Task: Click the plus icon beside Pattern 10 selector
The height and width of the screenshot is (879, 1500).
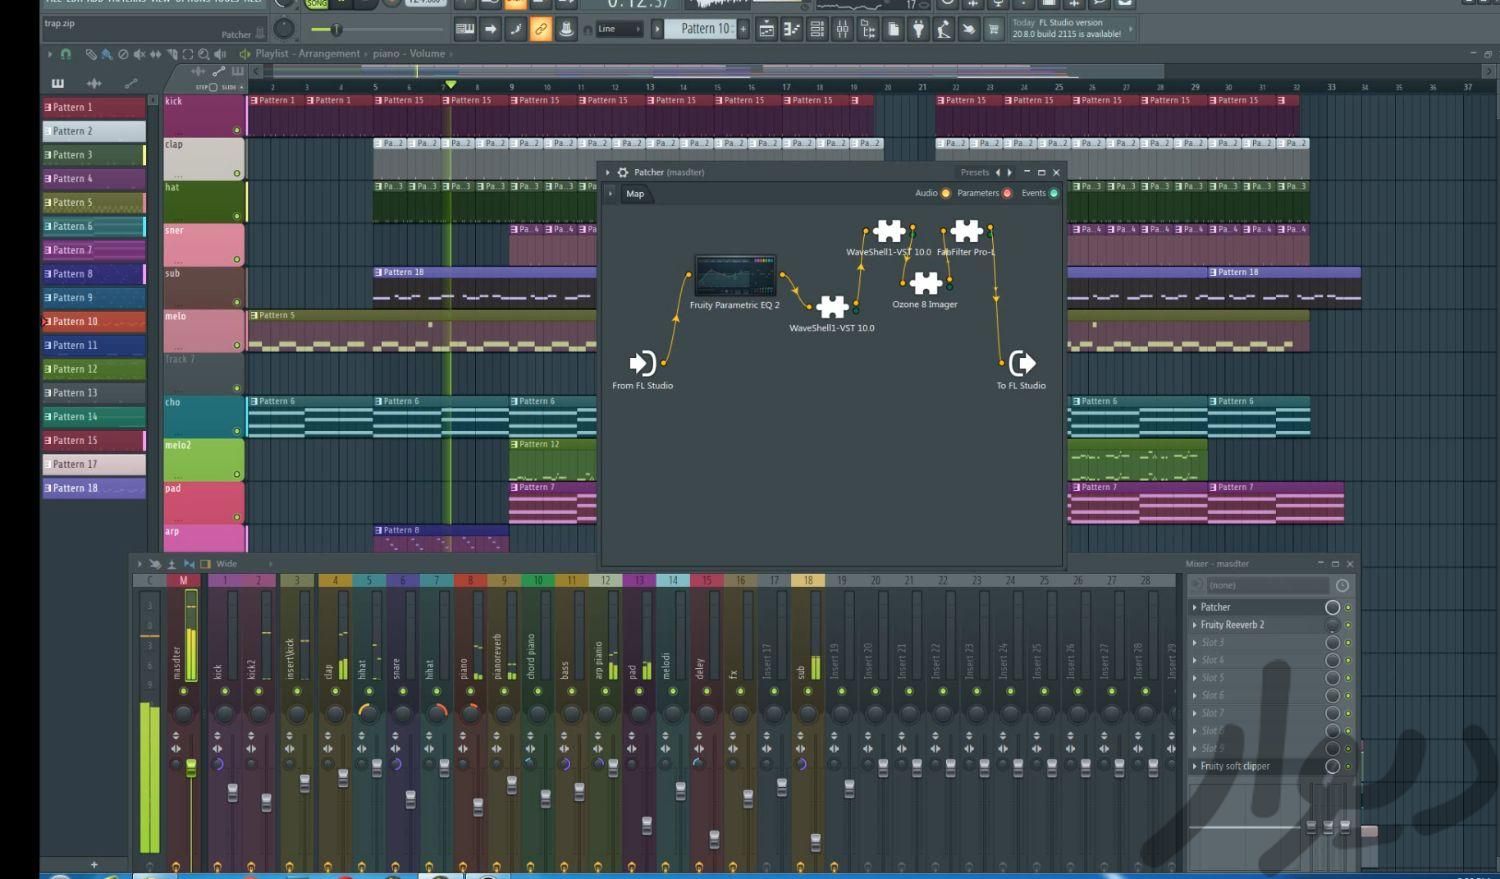Action: (x=743, y=29)
